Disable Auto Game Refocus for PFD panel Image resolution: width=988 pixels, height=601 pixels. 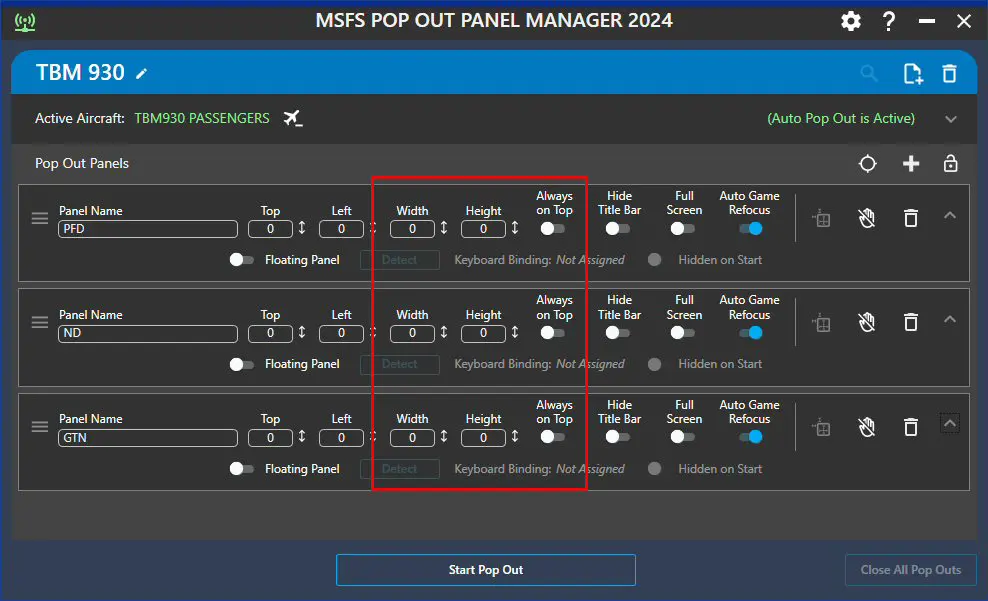pos(750,229)
